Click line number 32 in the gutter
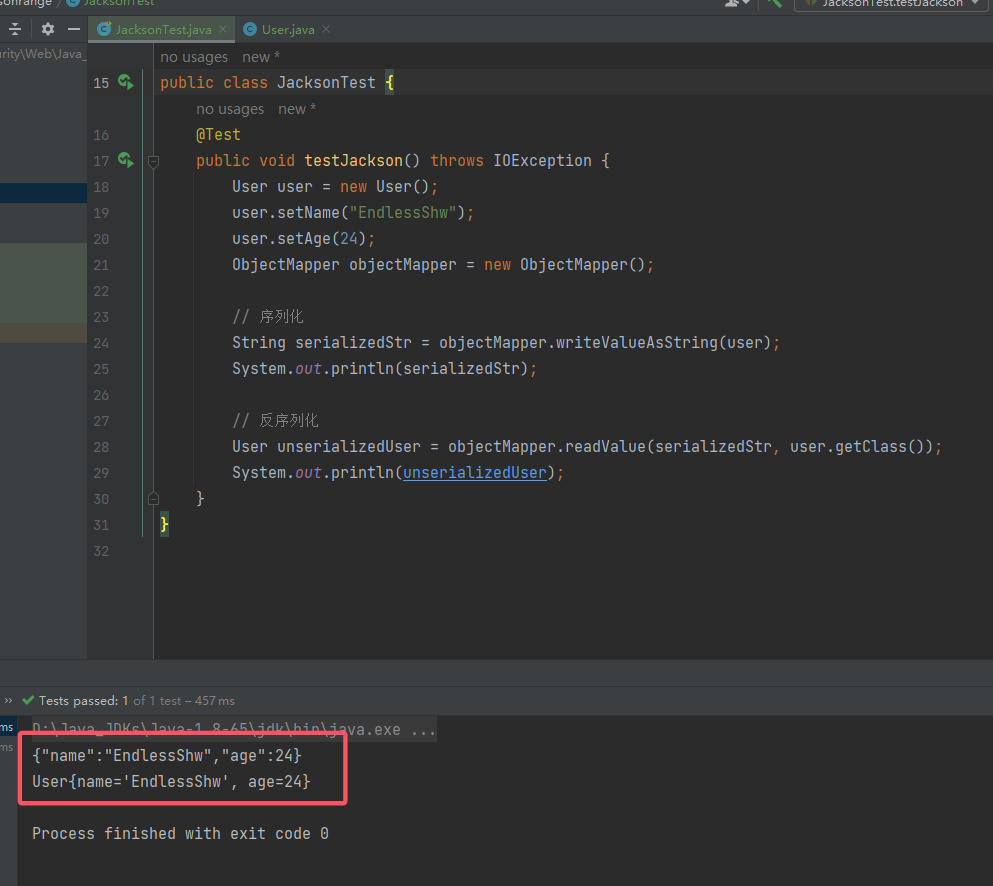Screen dimensions: 993x886 coord(101,551)
